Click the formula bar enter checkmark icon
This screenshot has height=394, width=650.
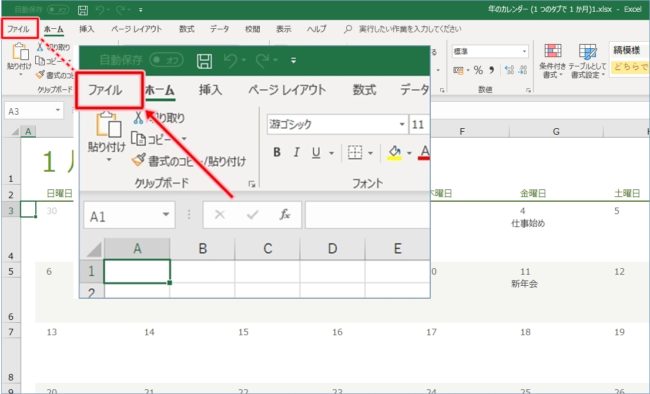(252, 214)
